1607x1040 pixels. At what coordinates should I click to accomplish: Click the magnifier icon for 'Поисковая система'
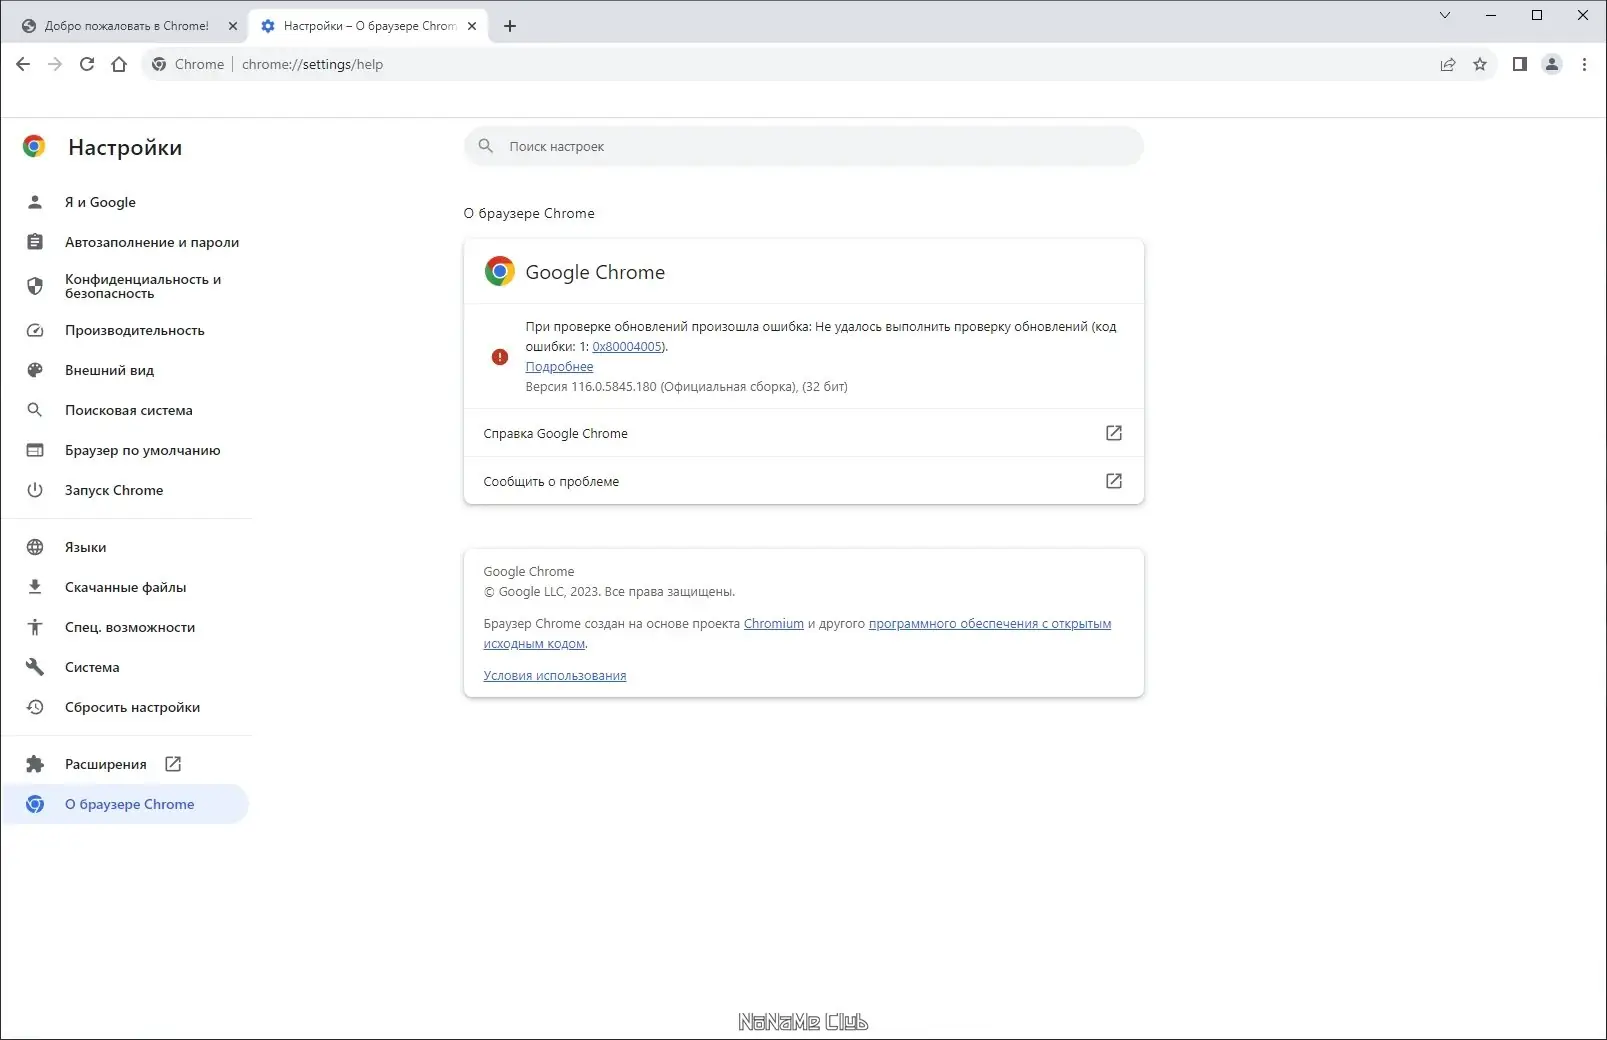pos(35,410)
